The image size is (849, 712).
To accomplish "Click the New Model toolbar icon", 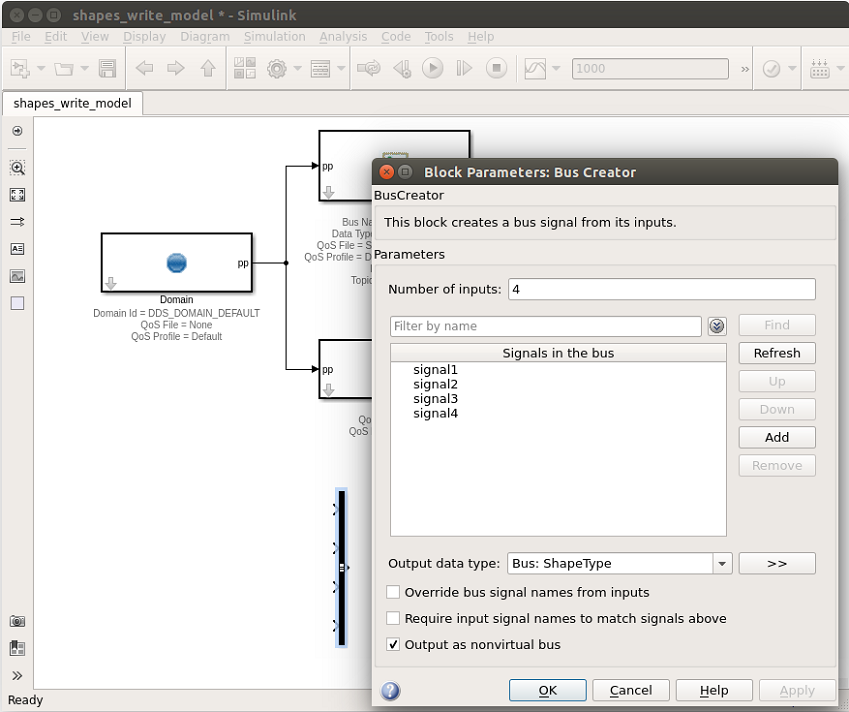I will coord(20,69).
